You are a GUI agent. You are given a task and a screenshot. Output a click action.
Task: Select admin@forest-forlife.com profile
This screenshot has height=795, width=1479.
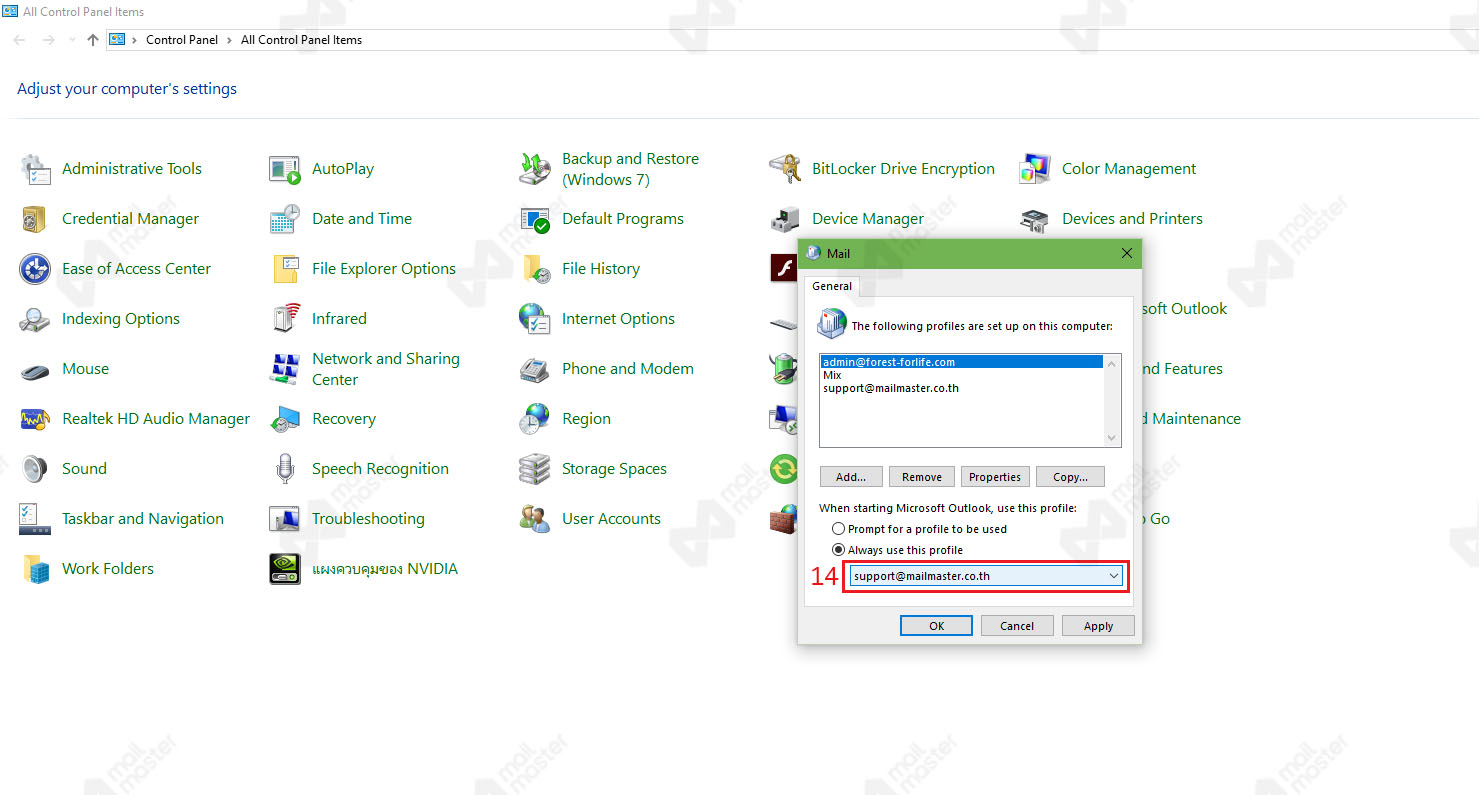(x=961, y=362)
